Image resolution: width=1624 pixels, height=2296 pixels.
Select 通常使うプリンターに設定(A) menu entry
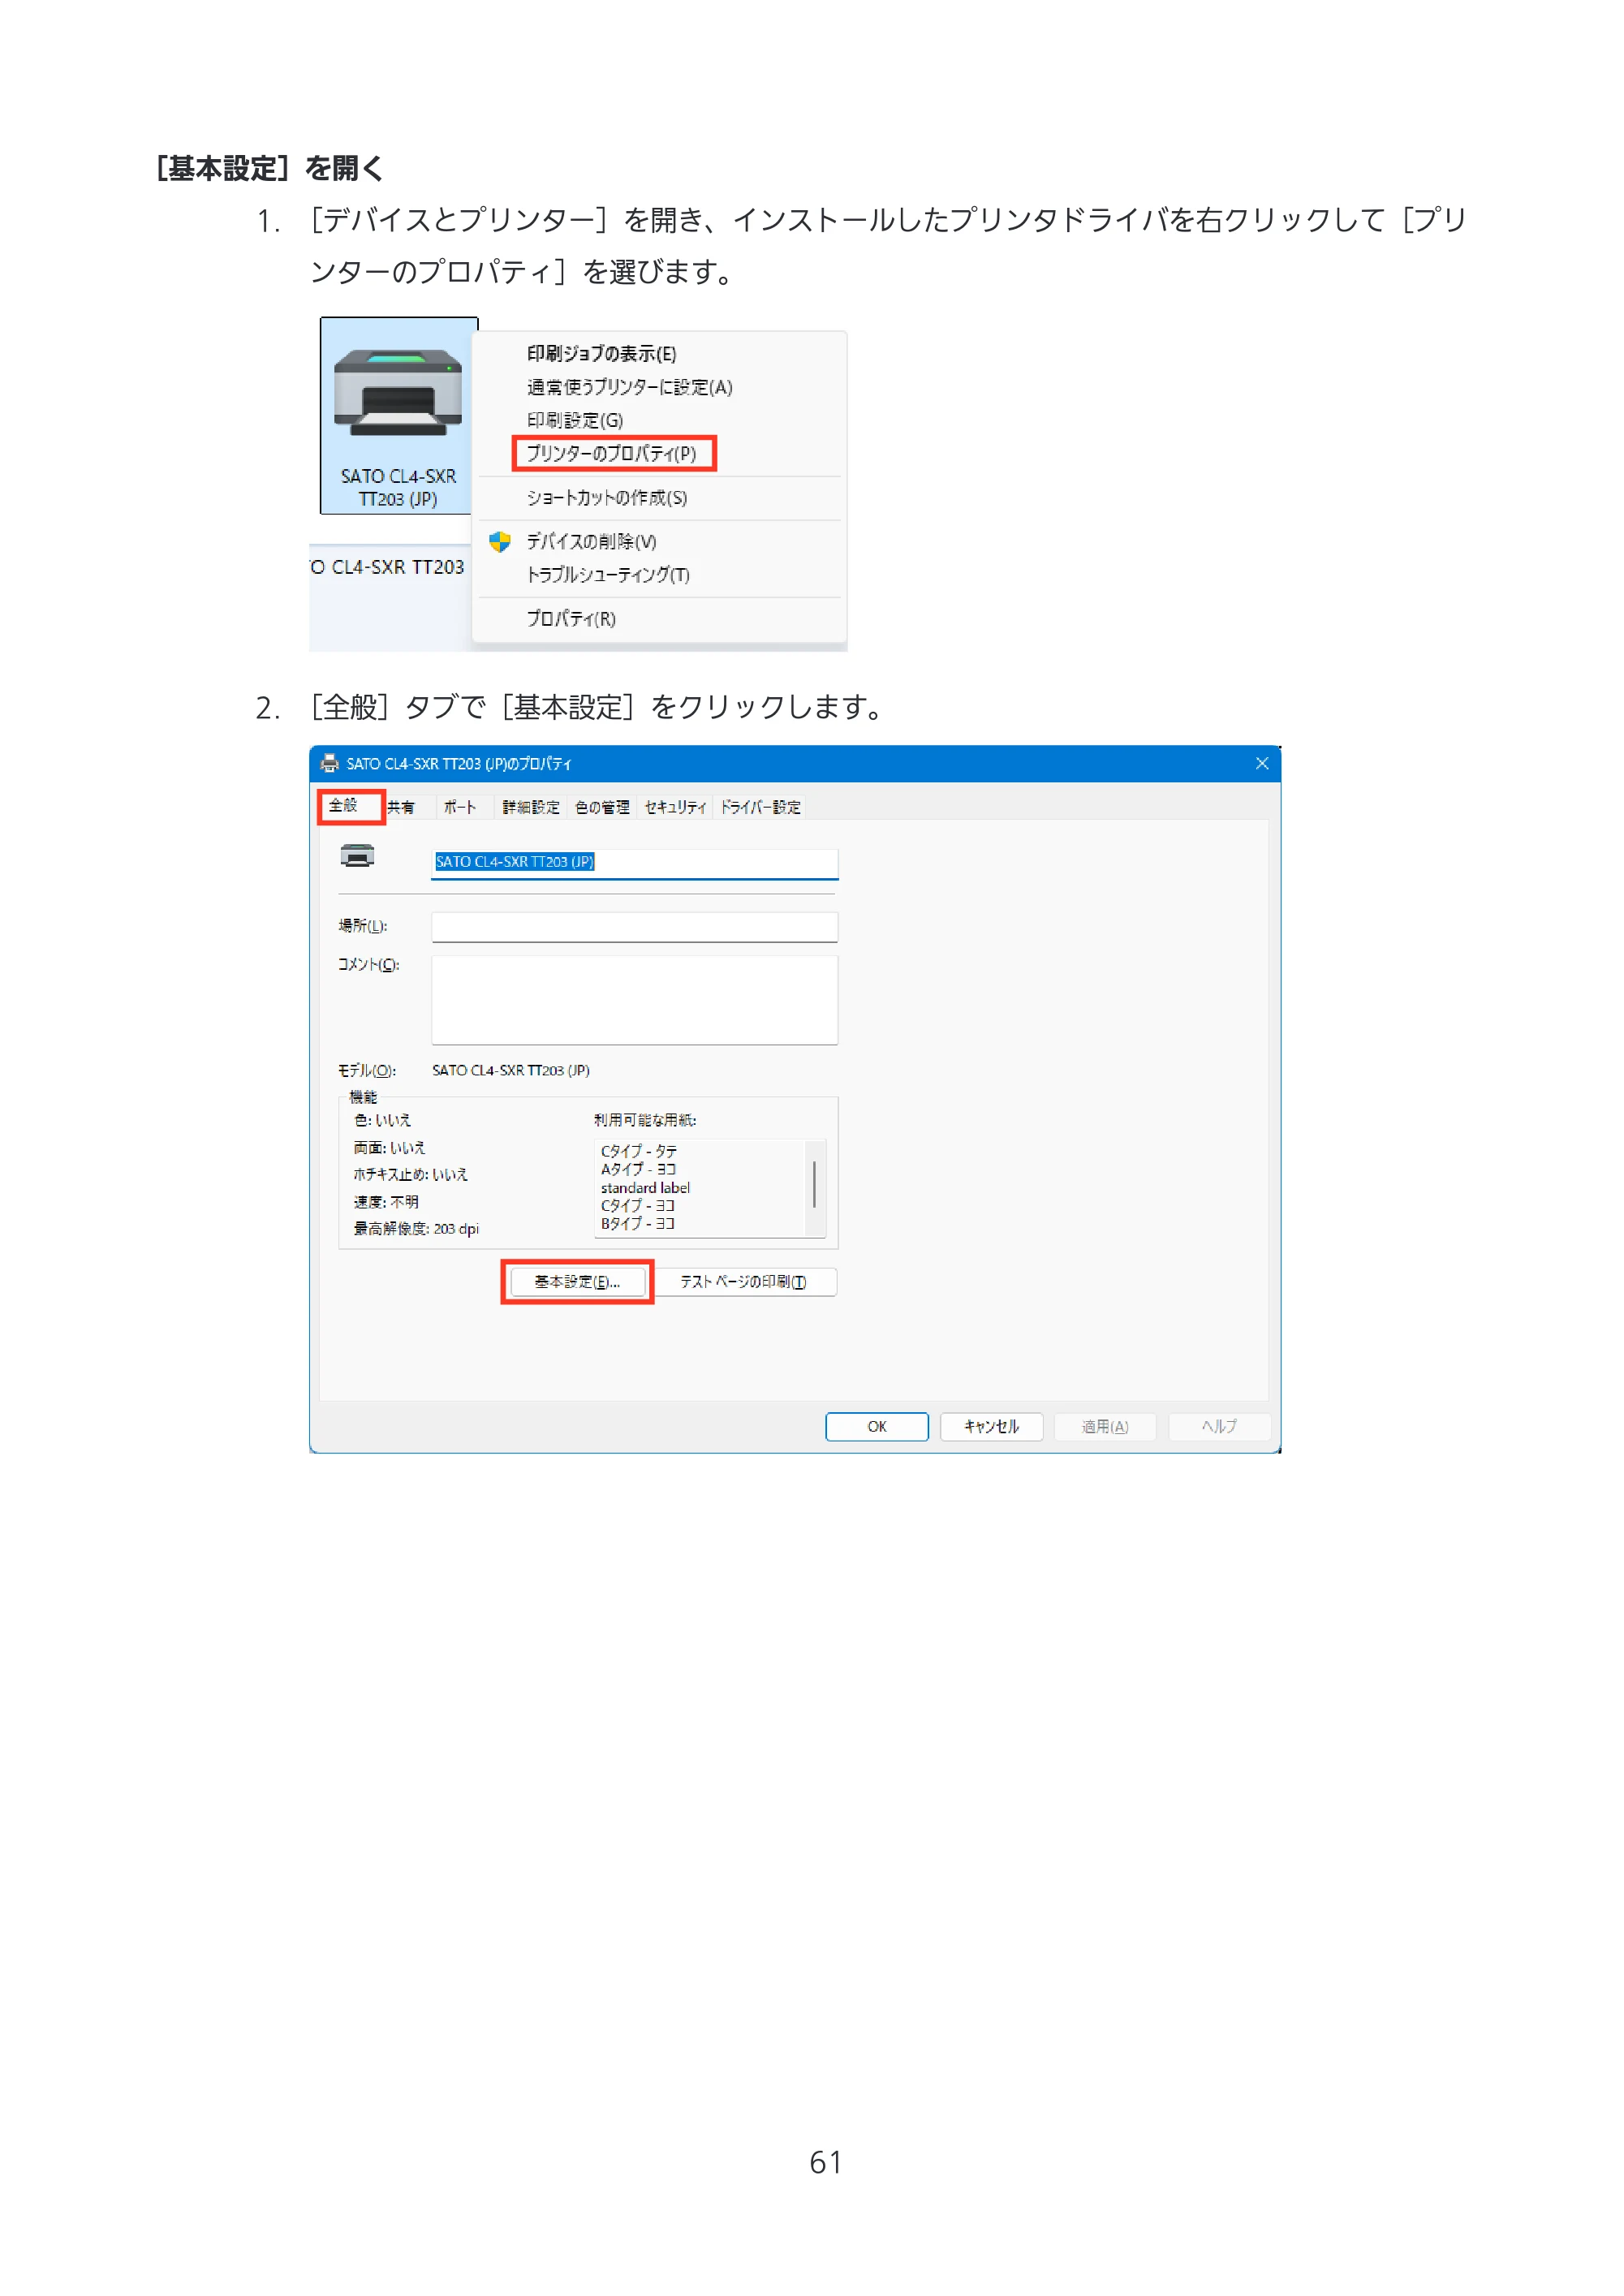[630, 387]
